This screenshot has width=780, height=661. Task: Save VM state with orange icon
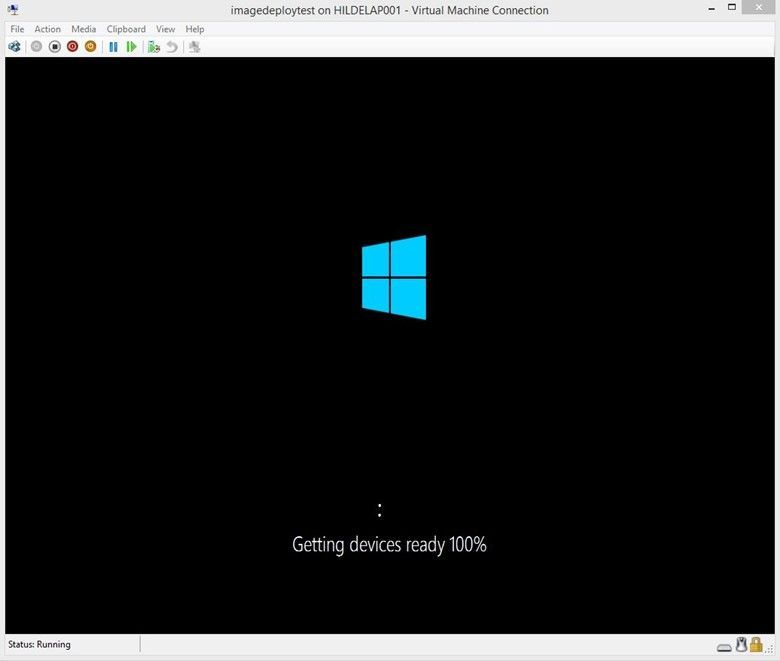91,47
